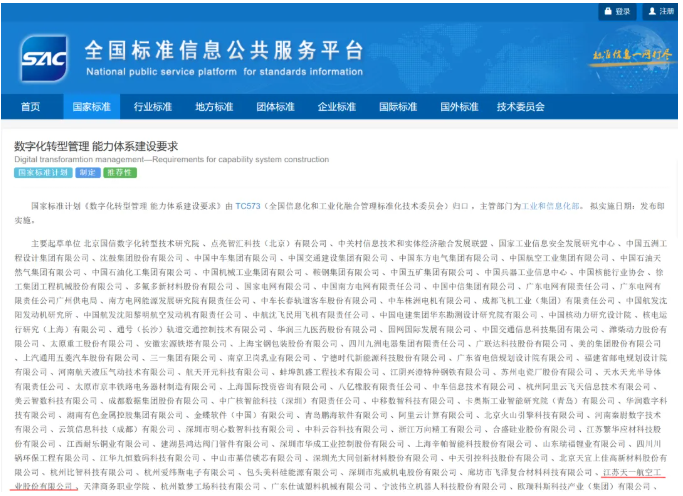
Task: Click the platform title 全国标准信息公共服务平台
Action: click(224, 50)
